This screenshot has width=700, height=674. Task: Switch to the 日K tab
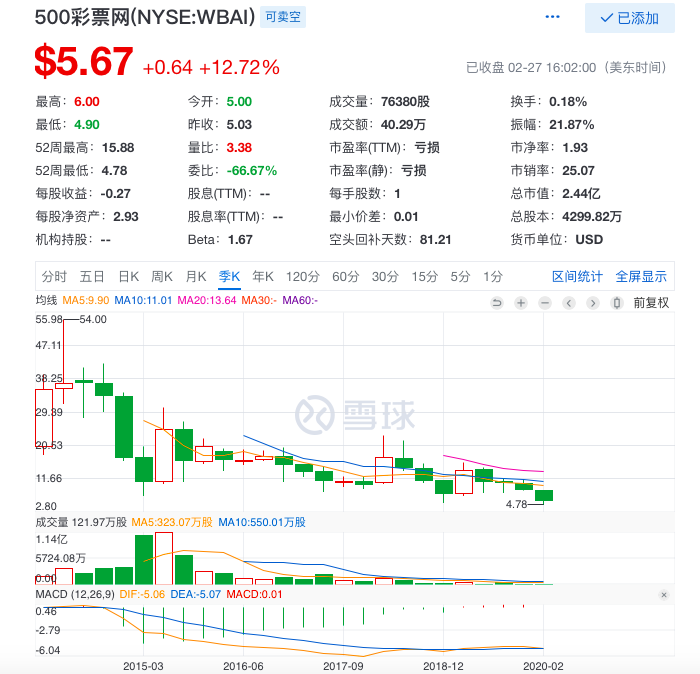point(129,276)
